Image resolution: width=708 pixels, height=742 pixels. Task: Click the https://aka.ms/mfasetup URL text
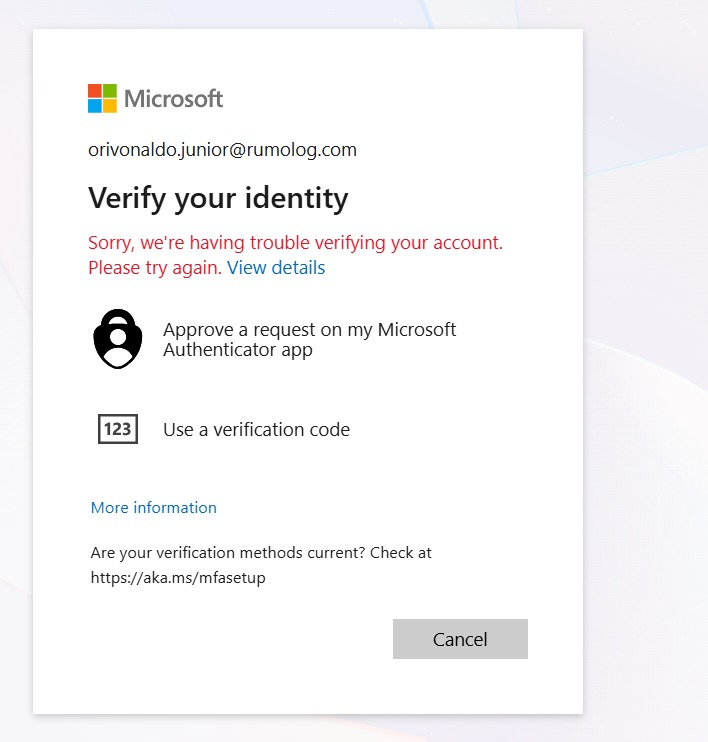[178, 578]
